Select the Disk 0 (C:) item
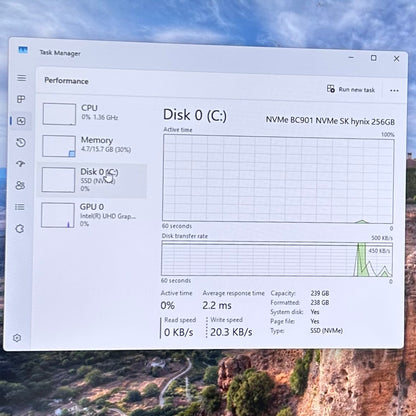The image size is (416, 416). (x=93, y=180)
